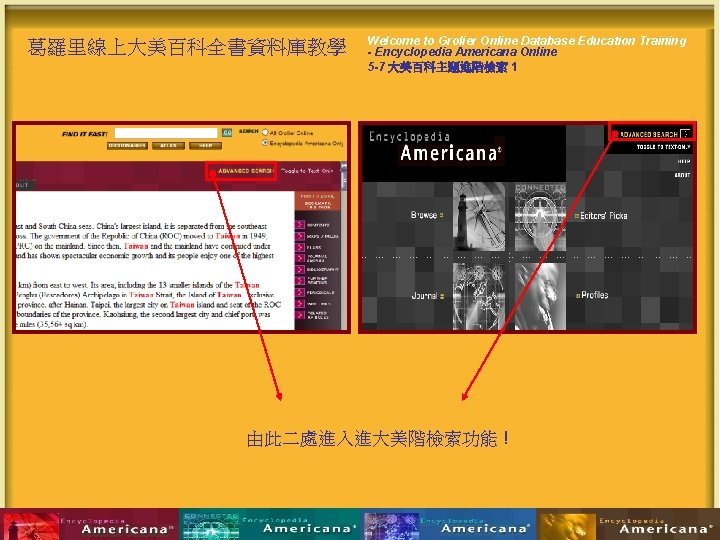Click the caption '由此二處進入進大美階檢索功能！'
This screenshot has width=720, height=540.
tap(378, 439)
